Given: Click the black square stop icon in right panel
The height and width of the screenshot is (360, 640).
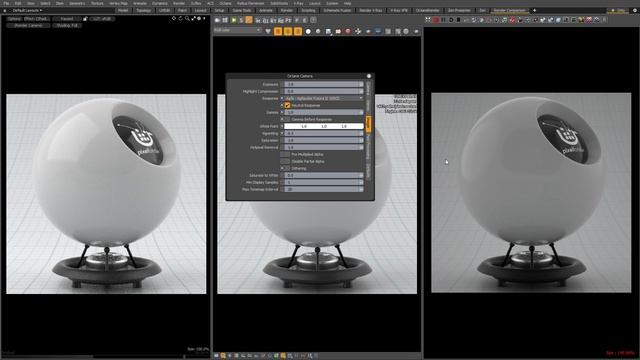Looking at the screenshot, I should pos(458,20).
